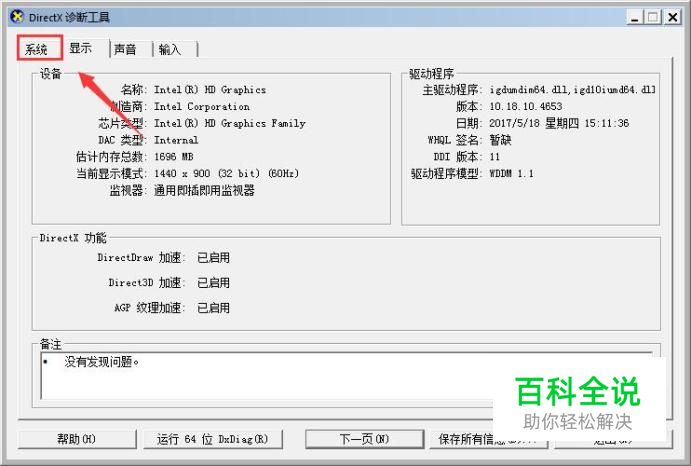Switch to the 系统 tab
Viewport: 691px width, 466px height.
[40, 48]
